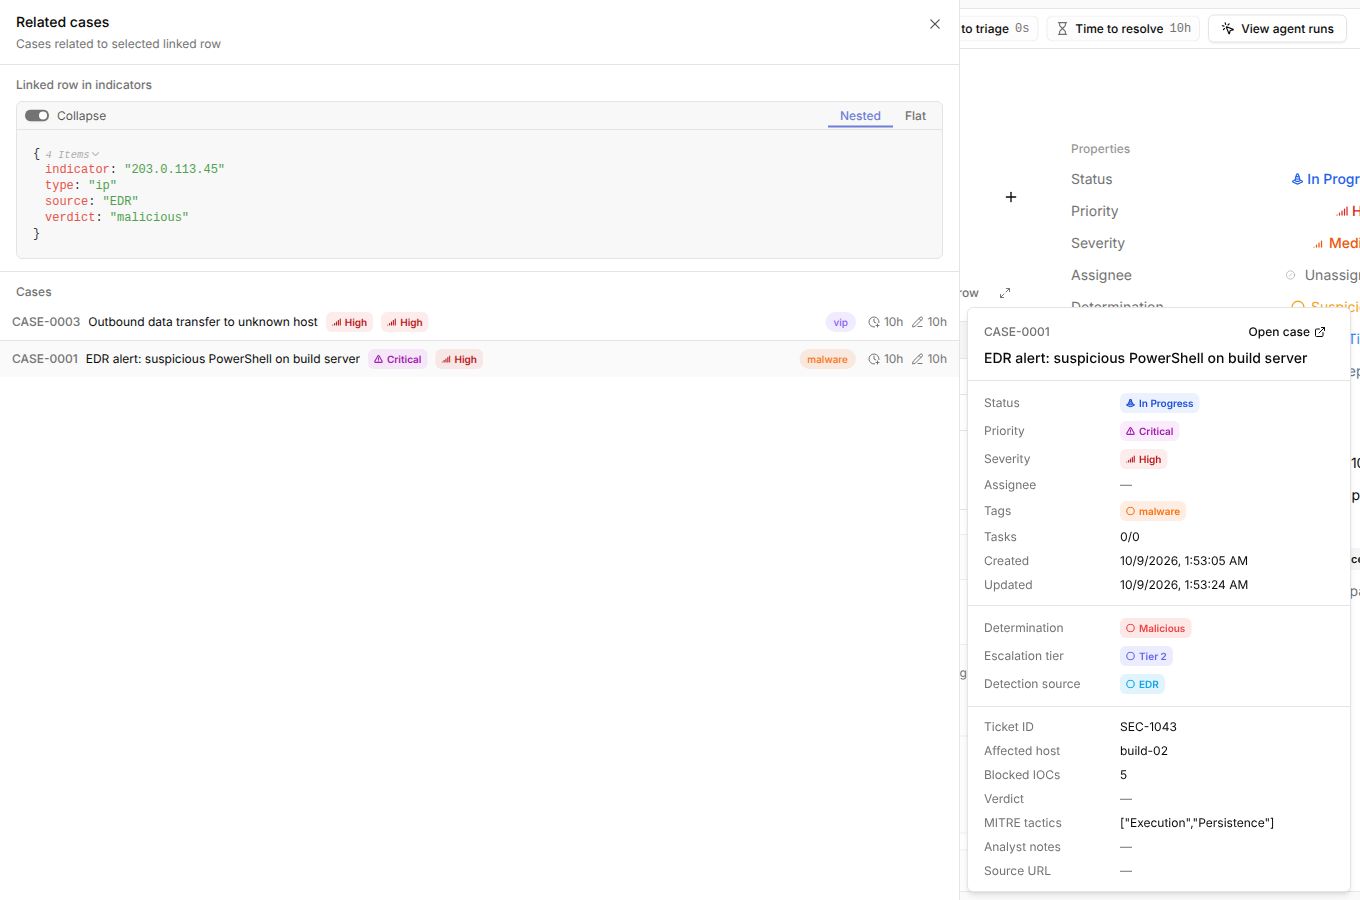Switch to the Nested view tab
The image size is (1360, 900).
860,116
